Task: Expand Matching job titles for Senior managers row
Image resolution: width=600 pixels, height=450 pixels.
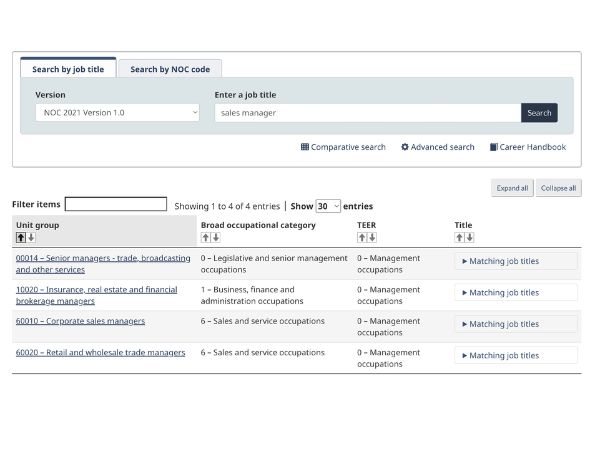Action: tap(515, 261)
